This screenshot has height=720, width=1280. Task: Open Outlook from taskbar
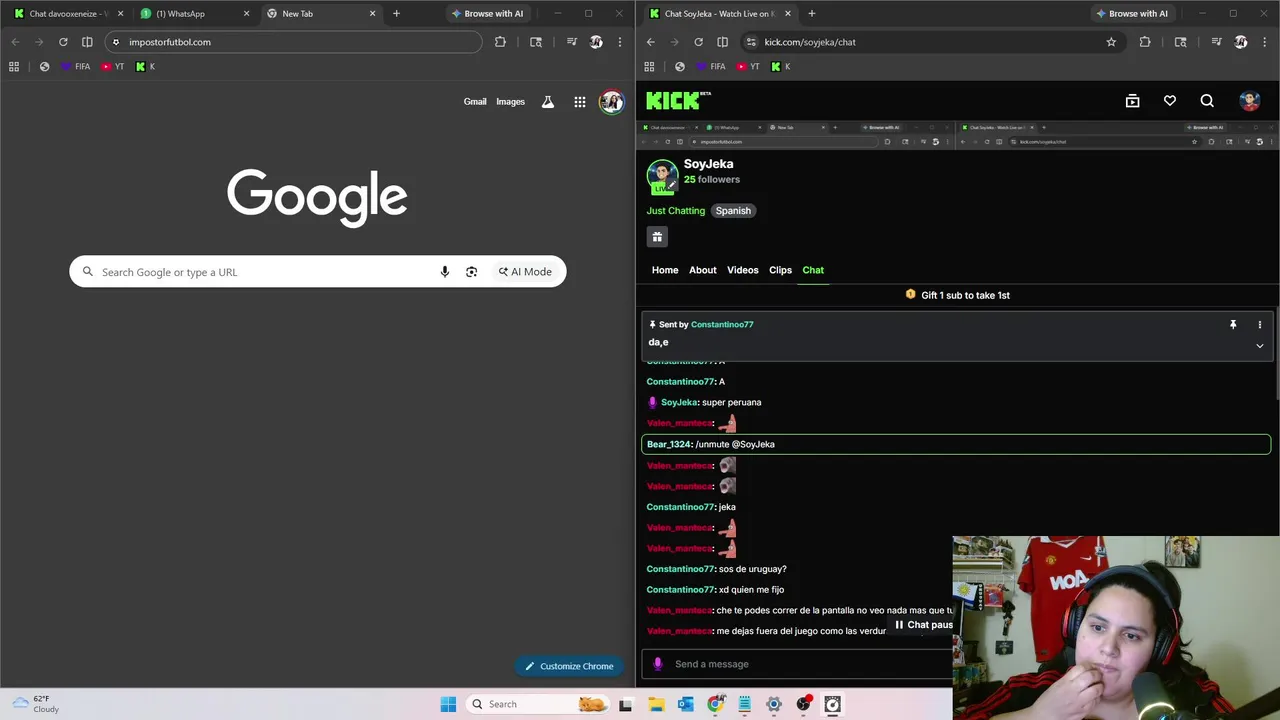[x=685, y=704]
